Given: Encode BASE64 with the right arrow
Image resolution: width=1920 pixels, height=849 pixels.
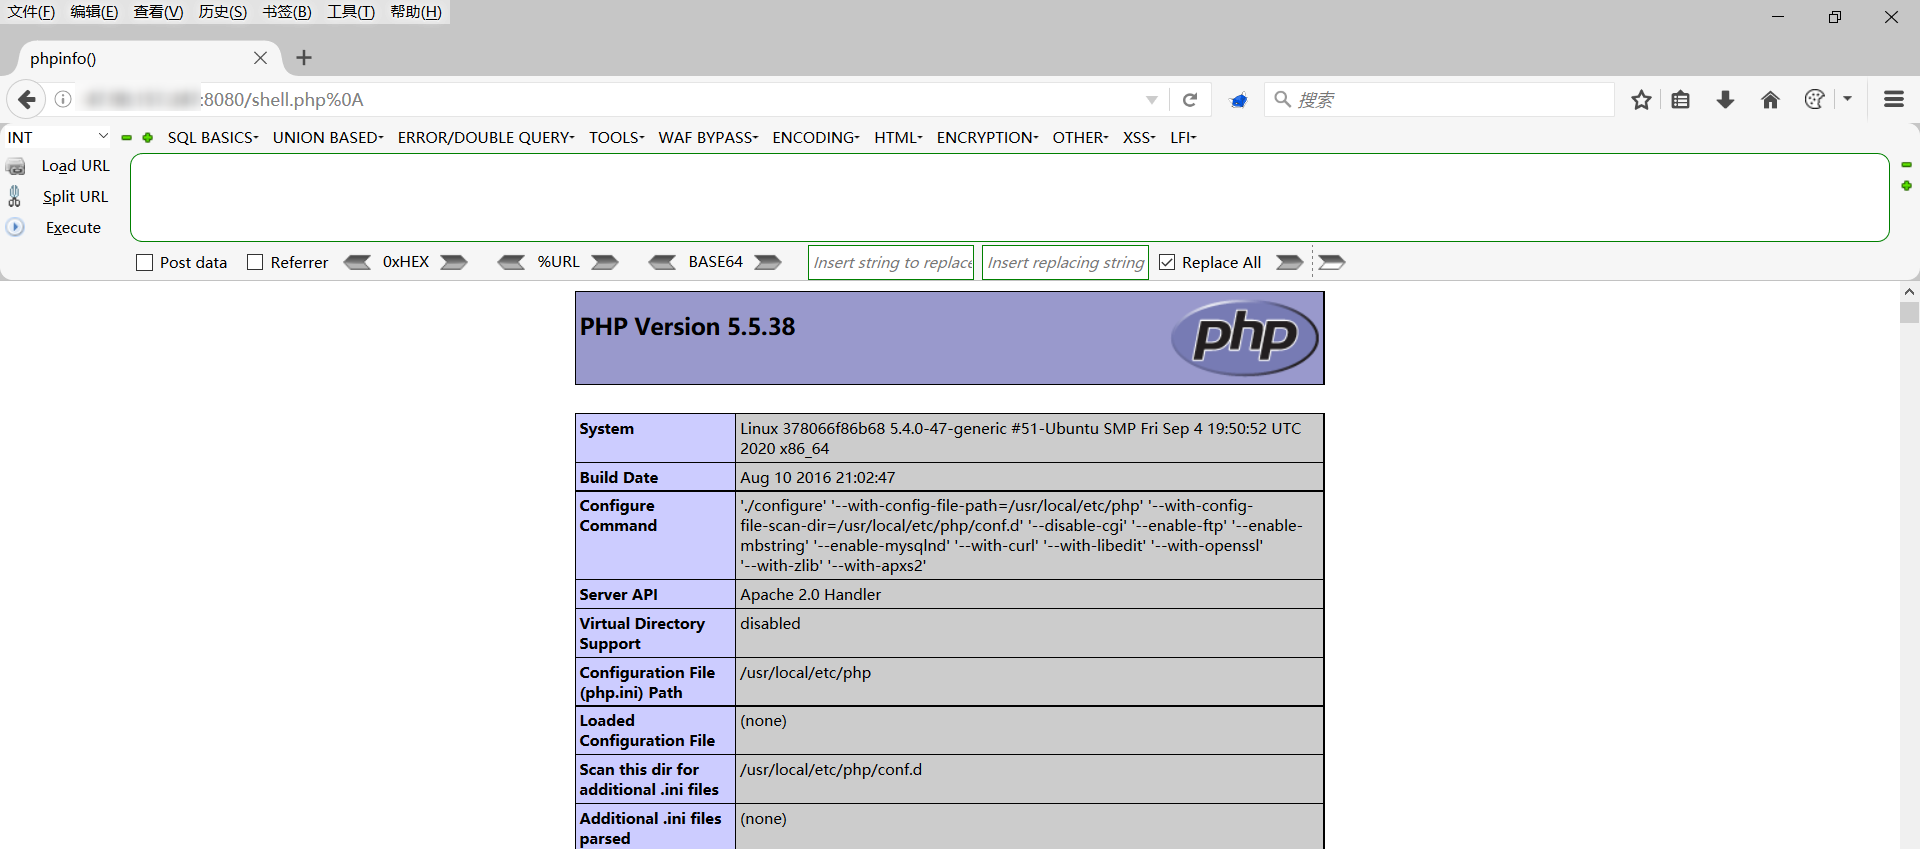Looking at the screenshot, I should tap(768, 262).
